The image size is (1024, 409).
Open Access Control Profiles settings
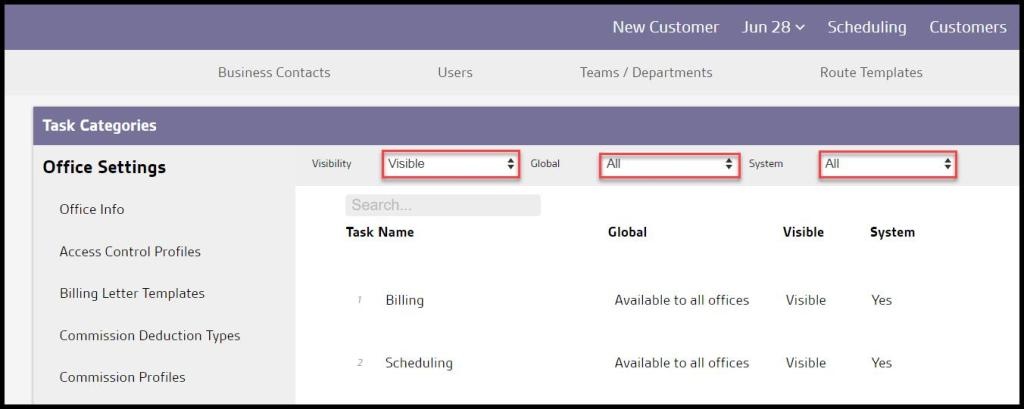[130, 251]
